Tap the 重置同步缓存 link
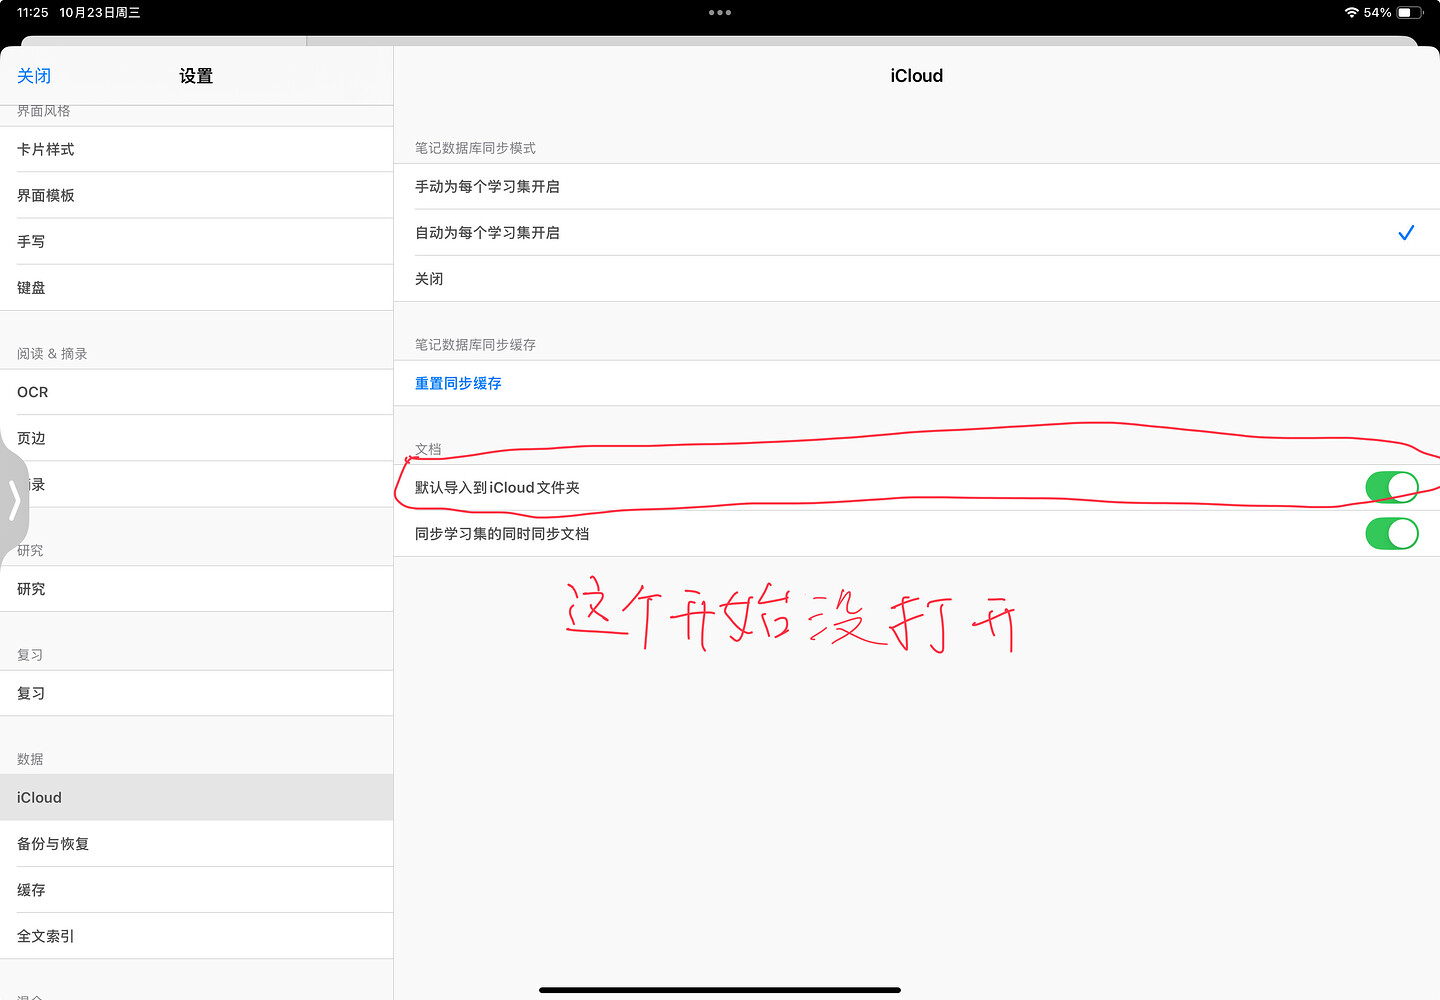 (458, 383)
